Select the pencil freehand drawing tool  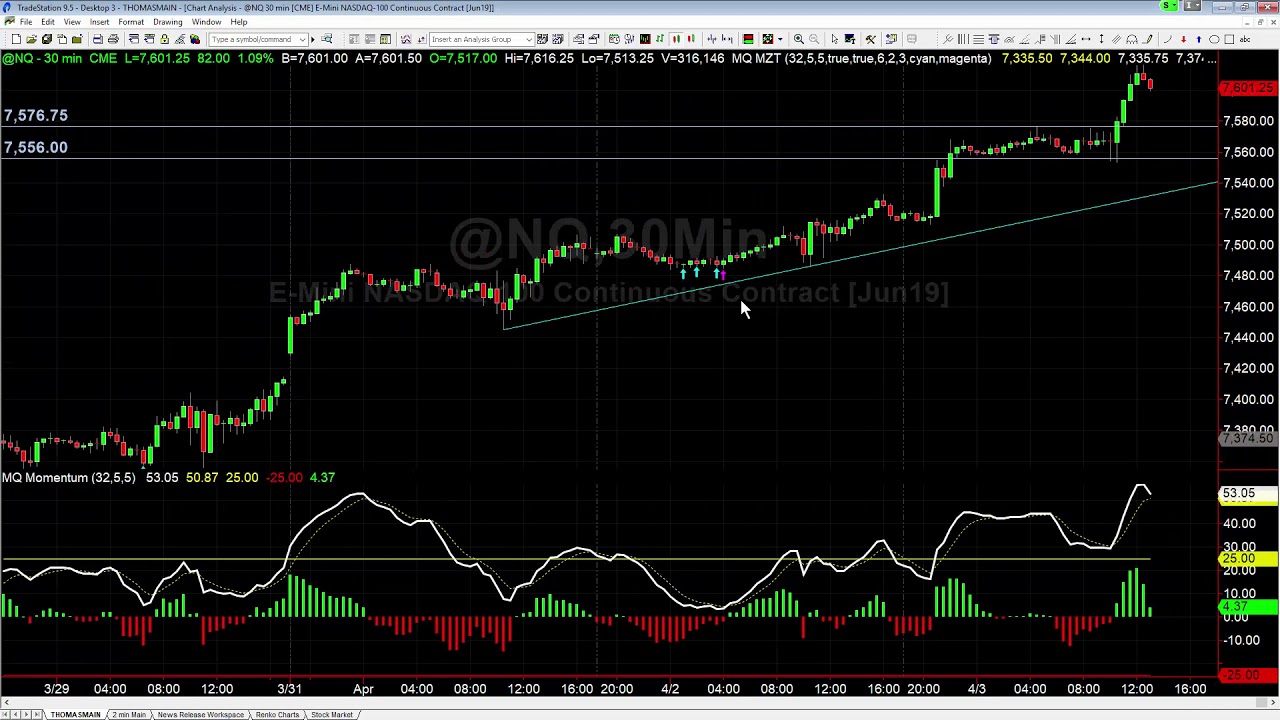click(x=1147, y=39)
